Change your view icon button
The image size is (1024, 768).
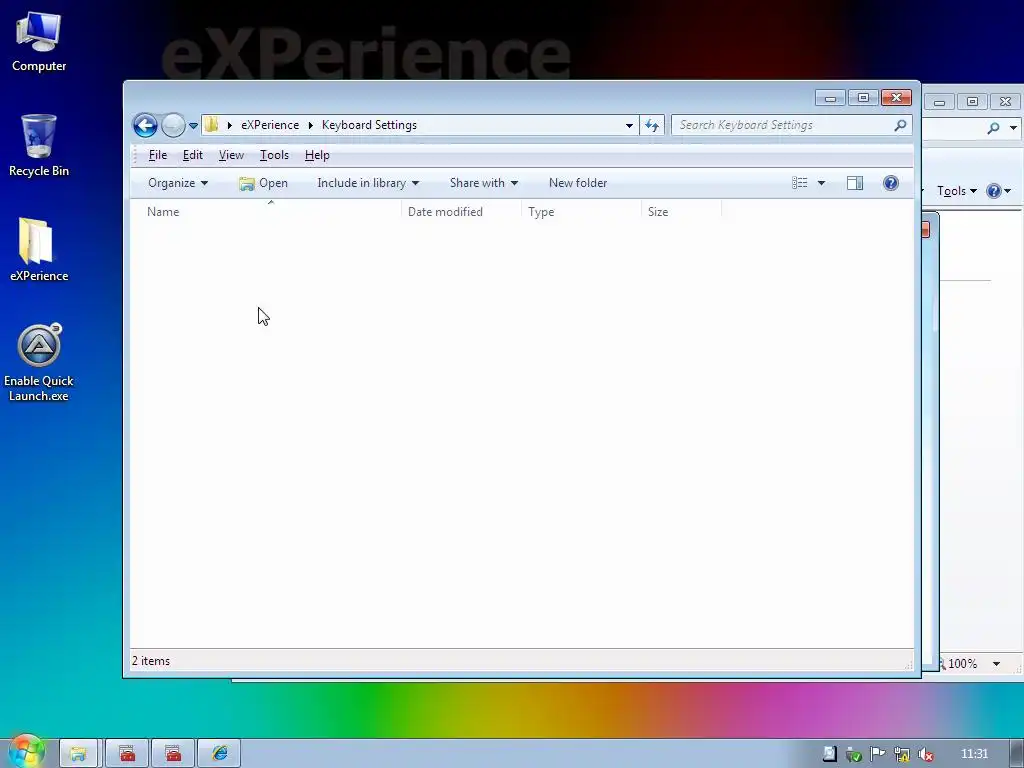(x=799, y=183)
